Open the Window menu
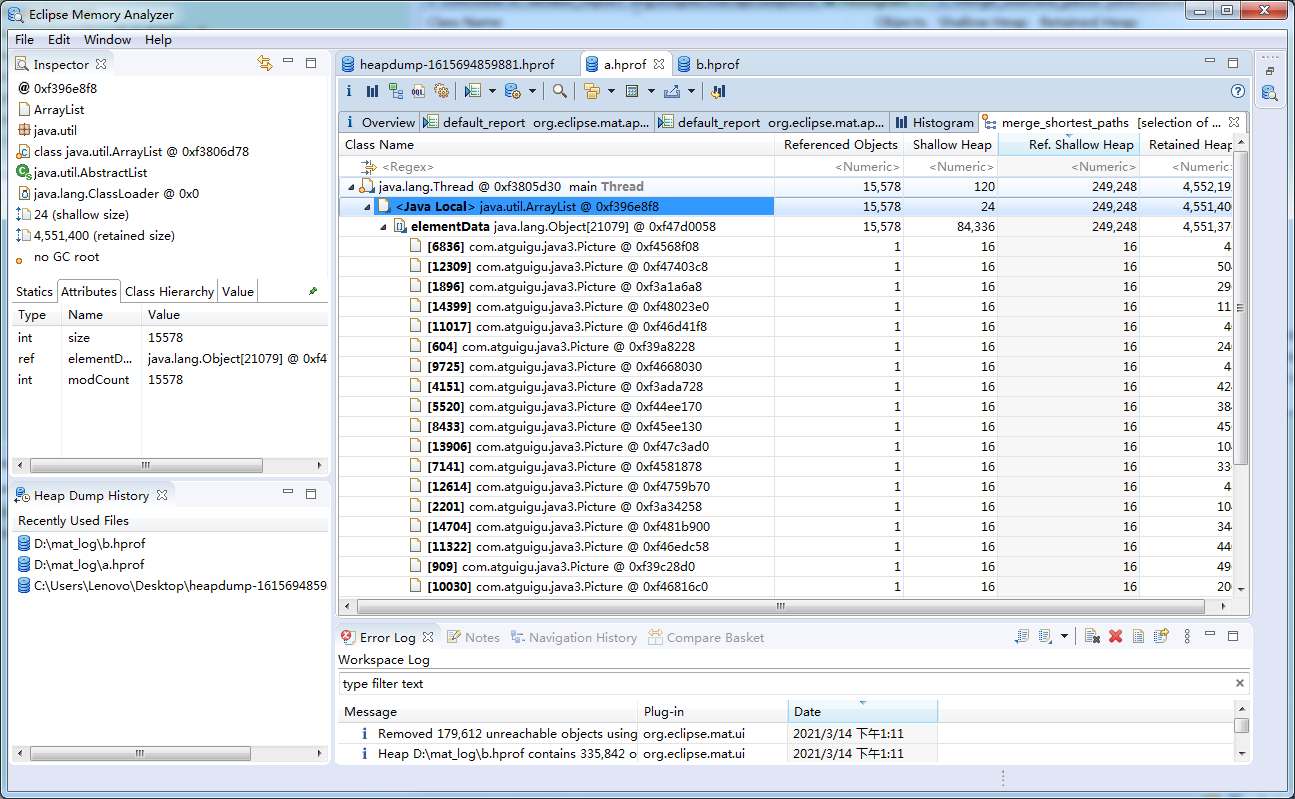The image size is (1295, 799). [x=107, y=39]
